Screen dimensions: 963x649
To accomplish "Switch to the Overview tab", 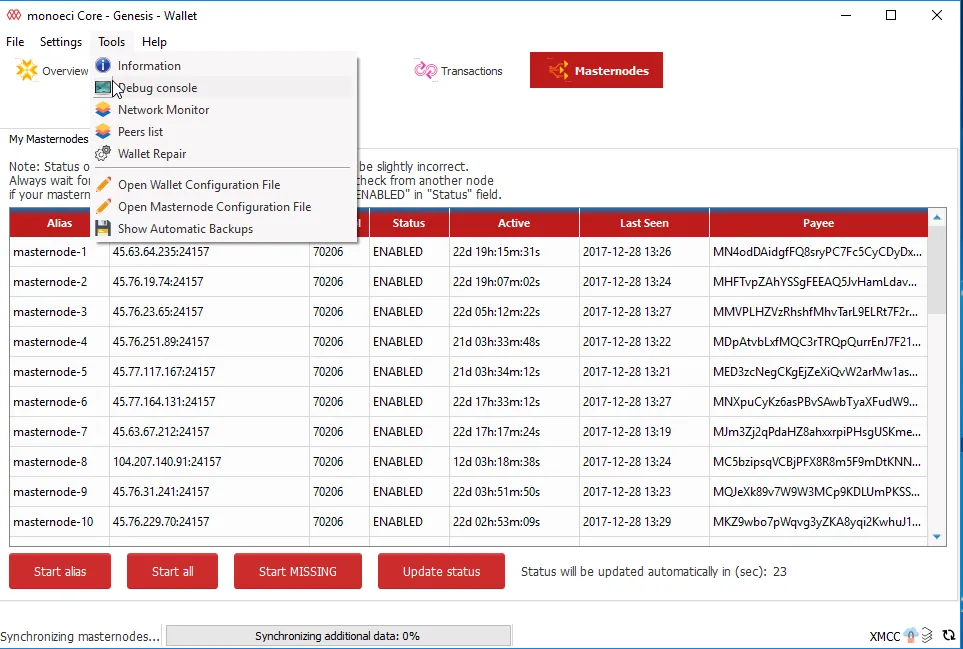I will [52, 71].
